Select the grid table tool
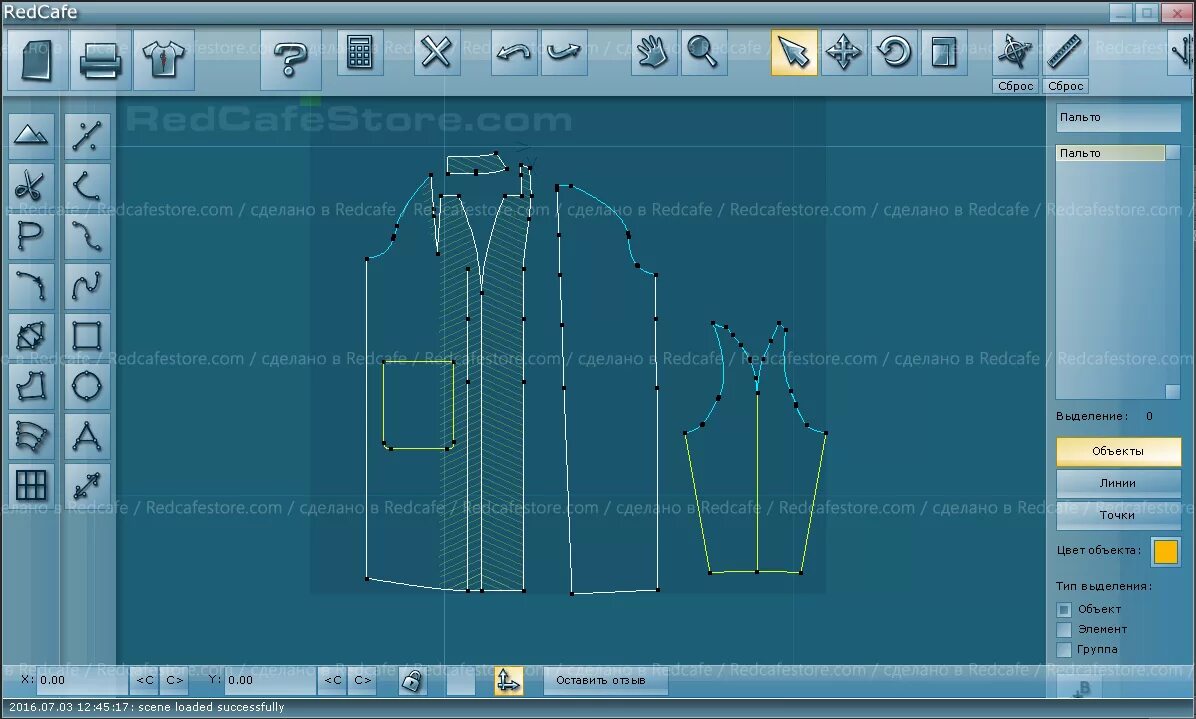Viewport: 1196px width, 719px height. [x=31, y=486]
